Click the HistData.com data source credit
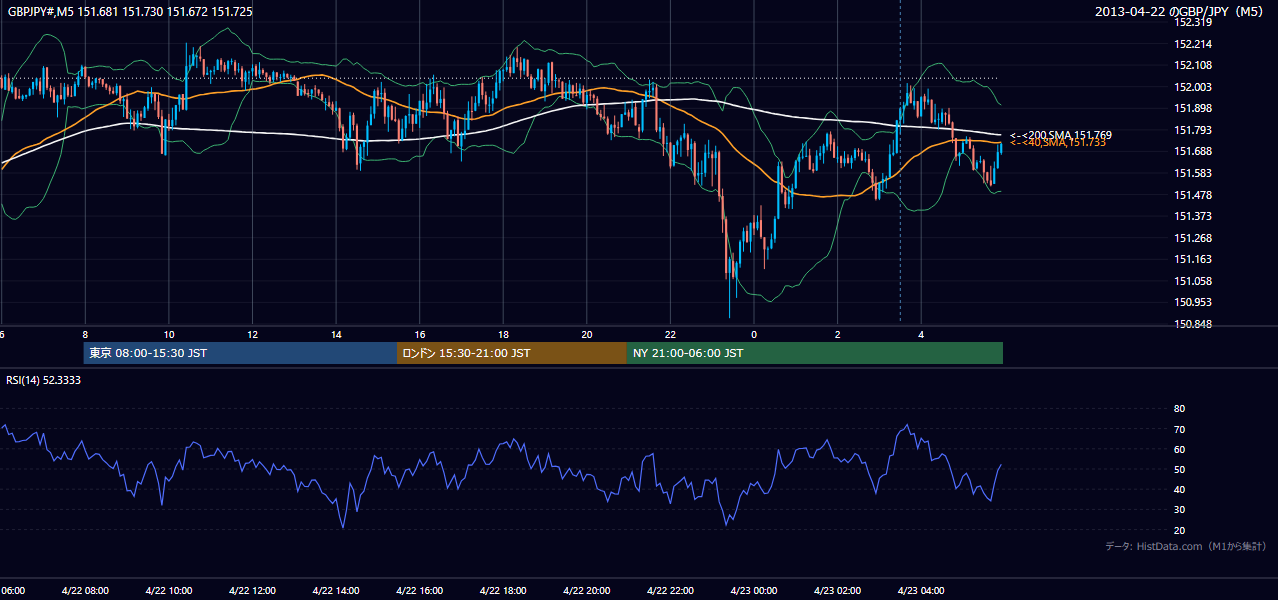 point(1186,547)
